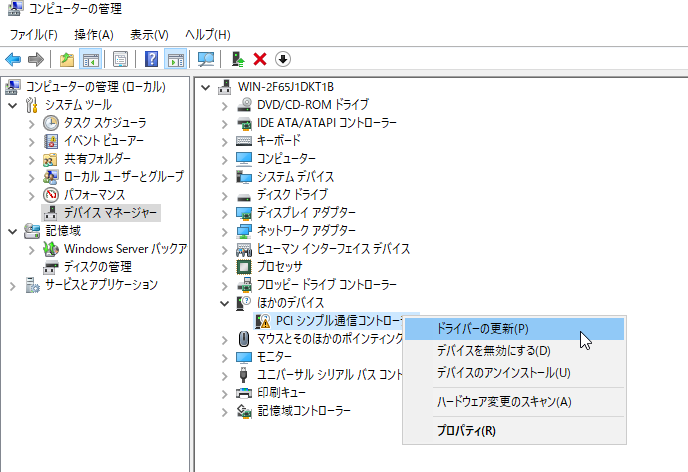Open the 表示(V) menu
The image size is (688, 472).
pyautogui.click(x=150, y=35)
